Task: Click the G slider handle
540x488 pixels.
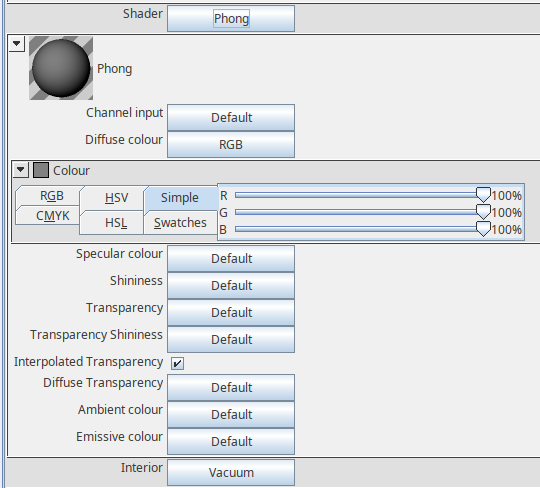Action: 483,212
